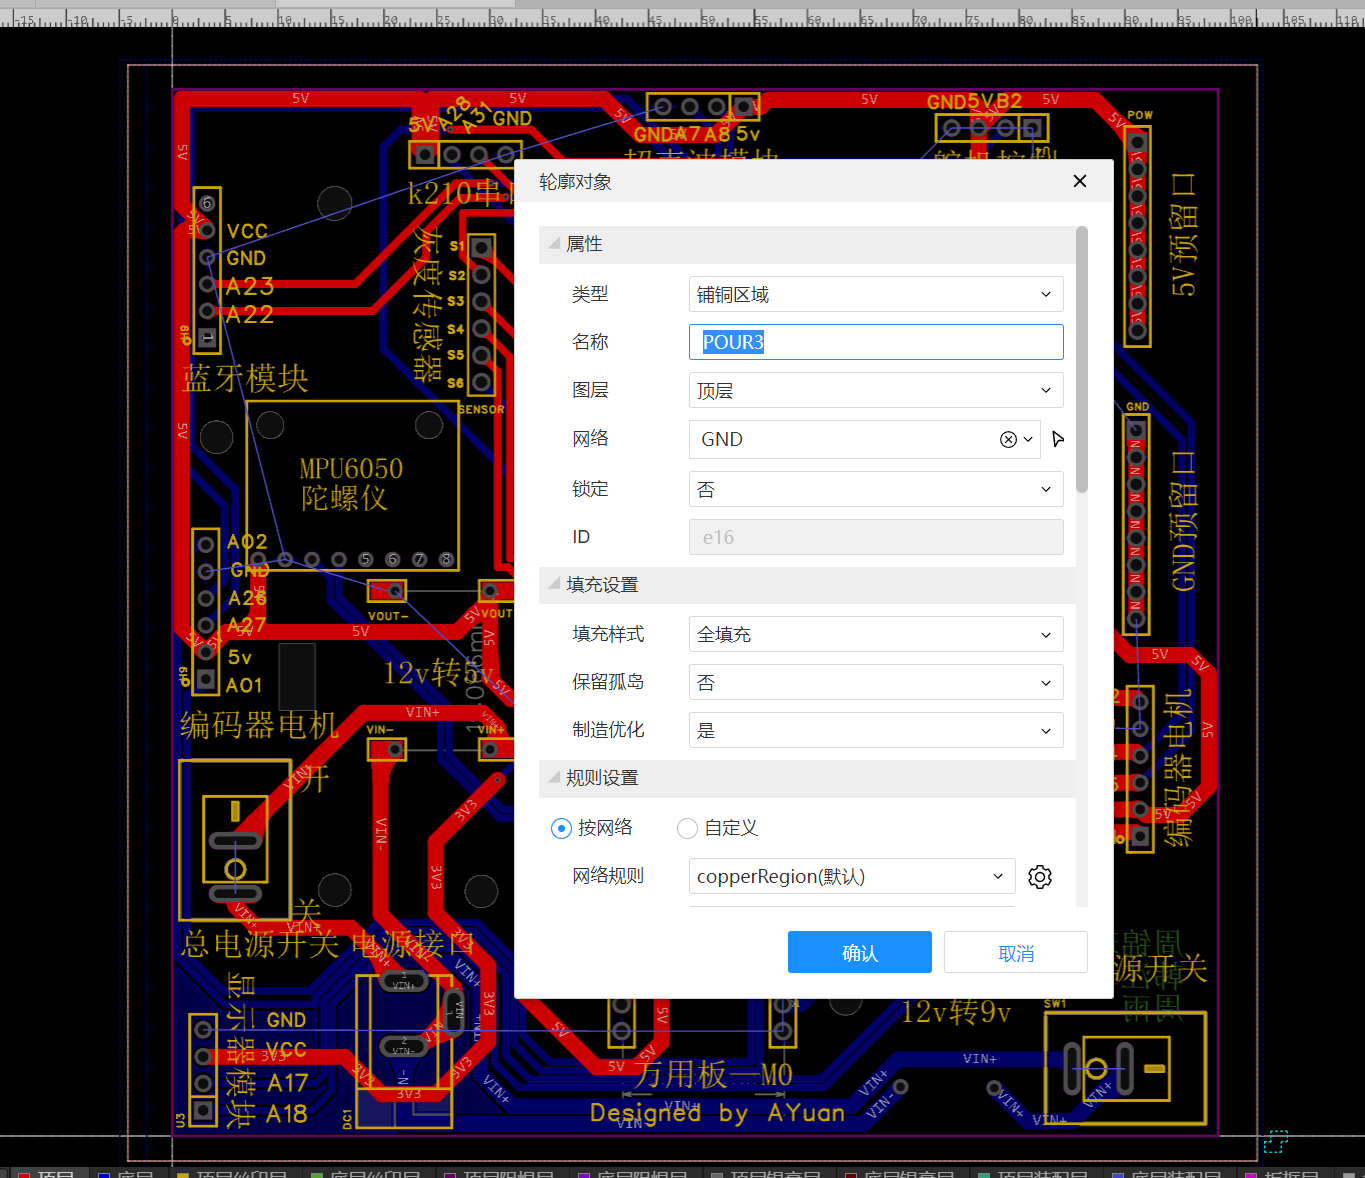
Task: Open the 制造优化 dropdown
Action: (875, 731)
